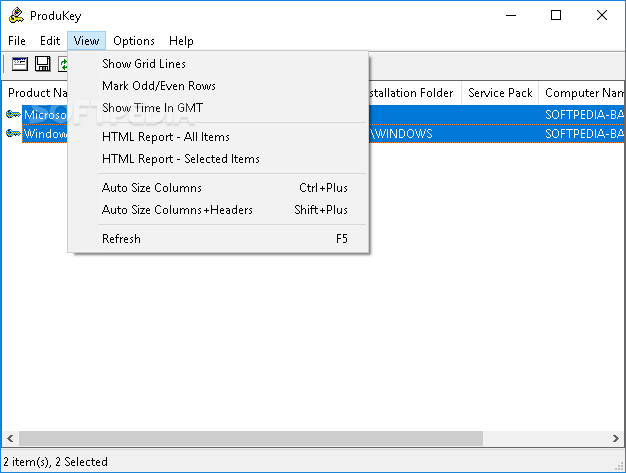
Task: Select the Window product row name
Action: 45,134
